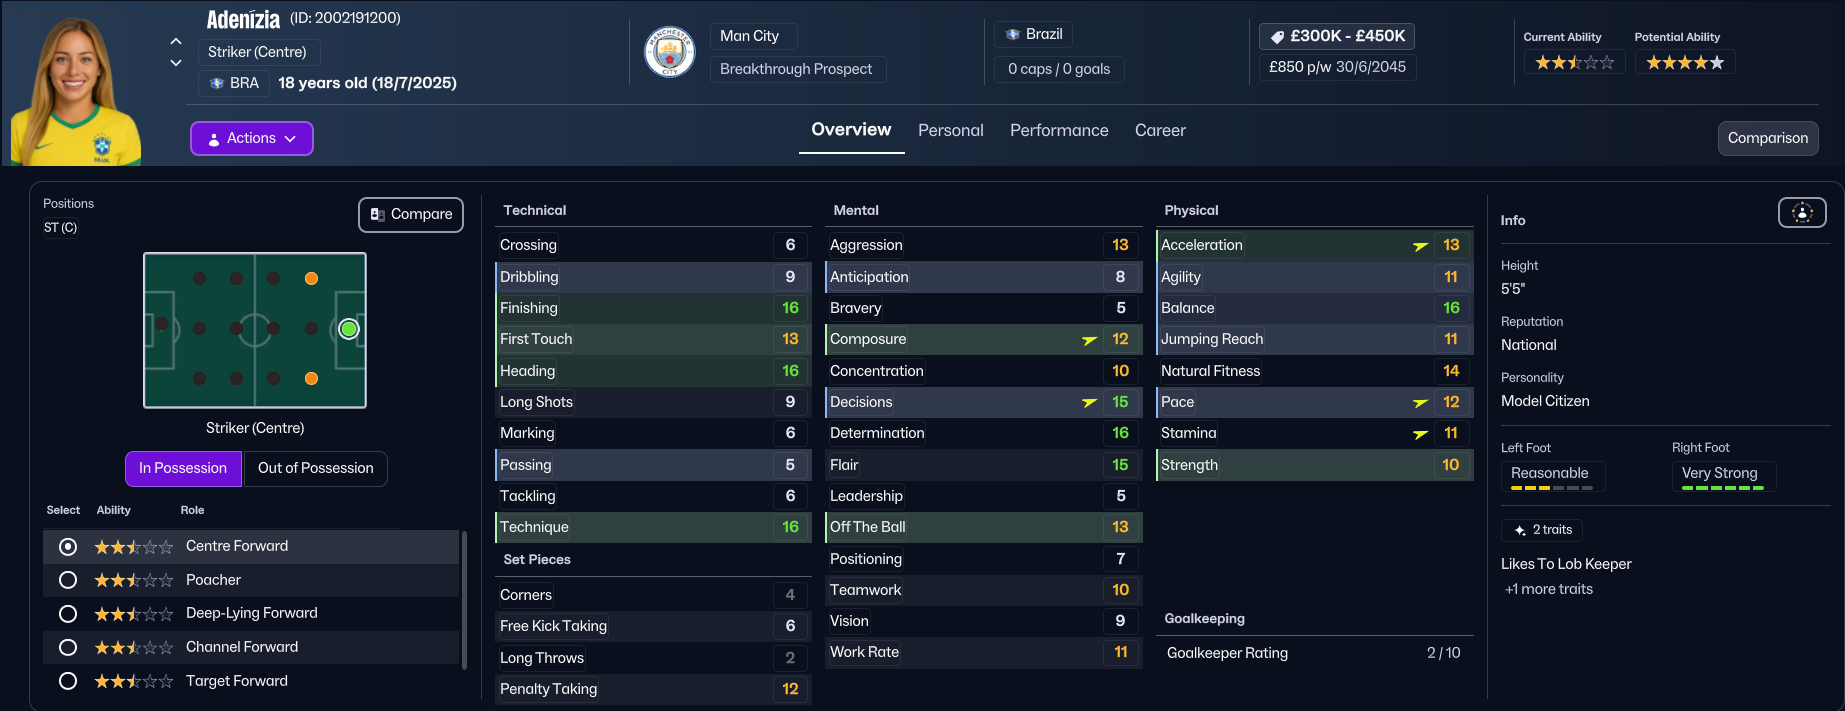
Task: Choose the Target Forward role radio button
Action: pyautogui.click(x=68, y=681)
